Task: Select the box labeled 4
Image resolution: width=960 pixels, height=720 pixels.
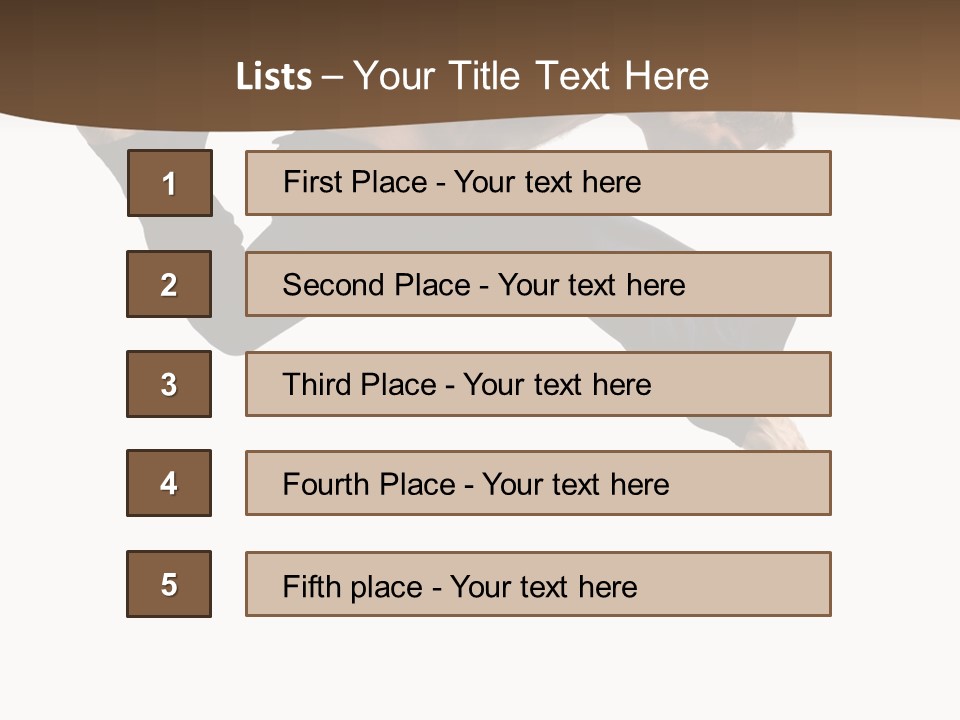Action: pyautogui.click(x=169, y=483)
